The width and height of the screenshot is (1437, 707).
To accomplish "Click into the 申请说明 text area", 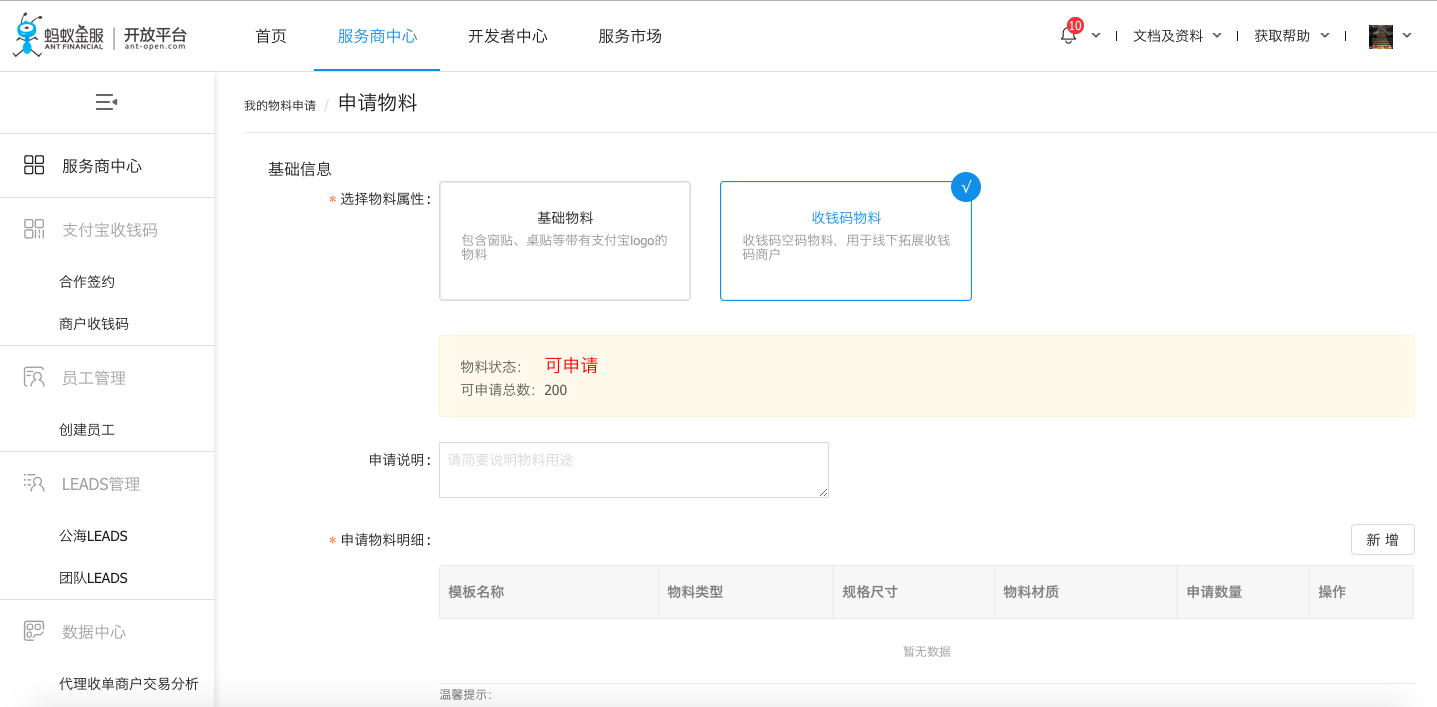I will [634, 470].
